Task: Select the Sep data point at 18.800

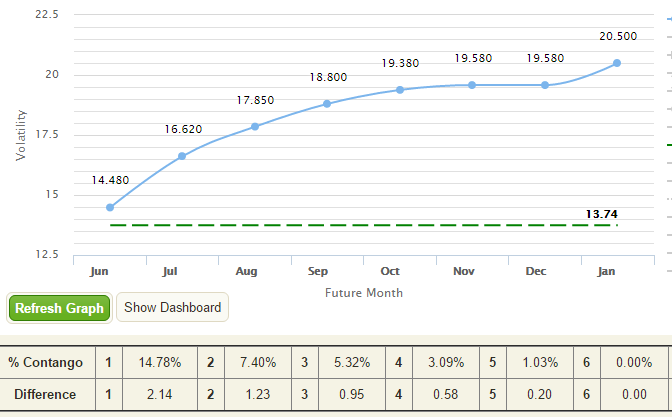Action: coord(327,104)
